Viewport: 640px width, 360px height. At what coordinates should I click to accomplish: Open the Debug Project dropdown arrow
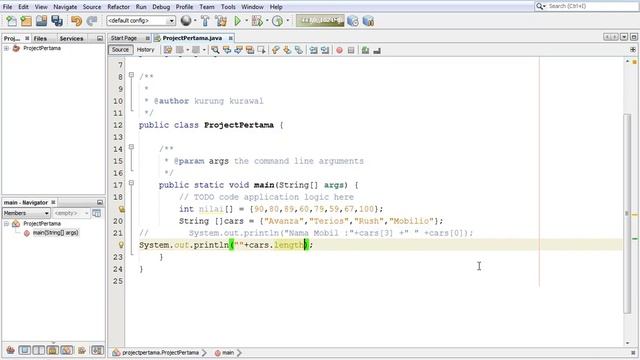click(x=267, y=21)
